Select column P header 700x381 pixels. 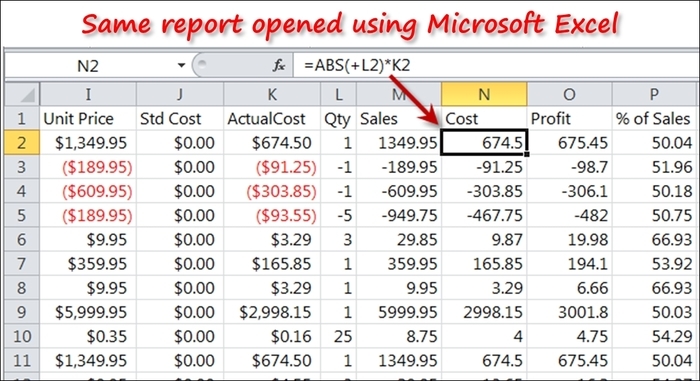click(654, 94)
